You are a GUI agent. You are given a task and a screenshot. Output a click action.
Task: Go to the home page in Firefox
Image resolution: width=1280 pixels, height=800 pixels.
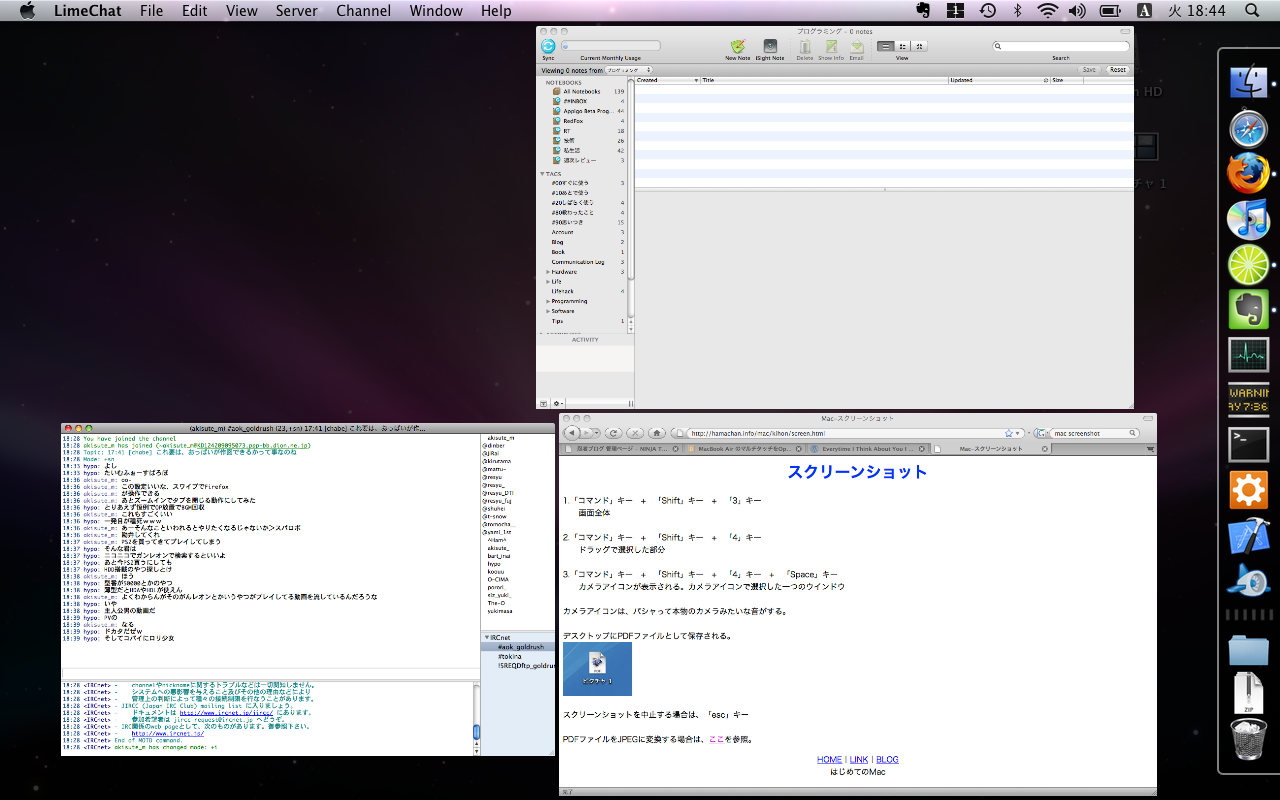657,433
